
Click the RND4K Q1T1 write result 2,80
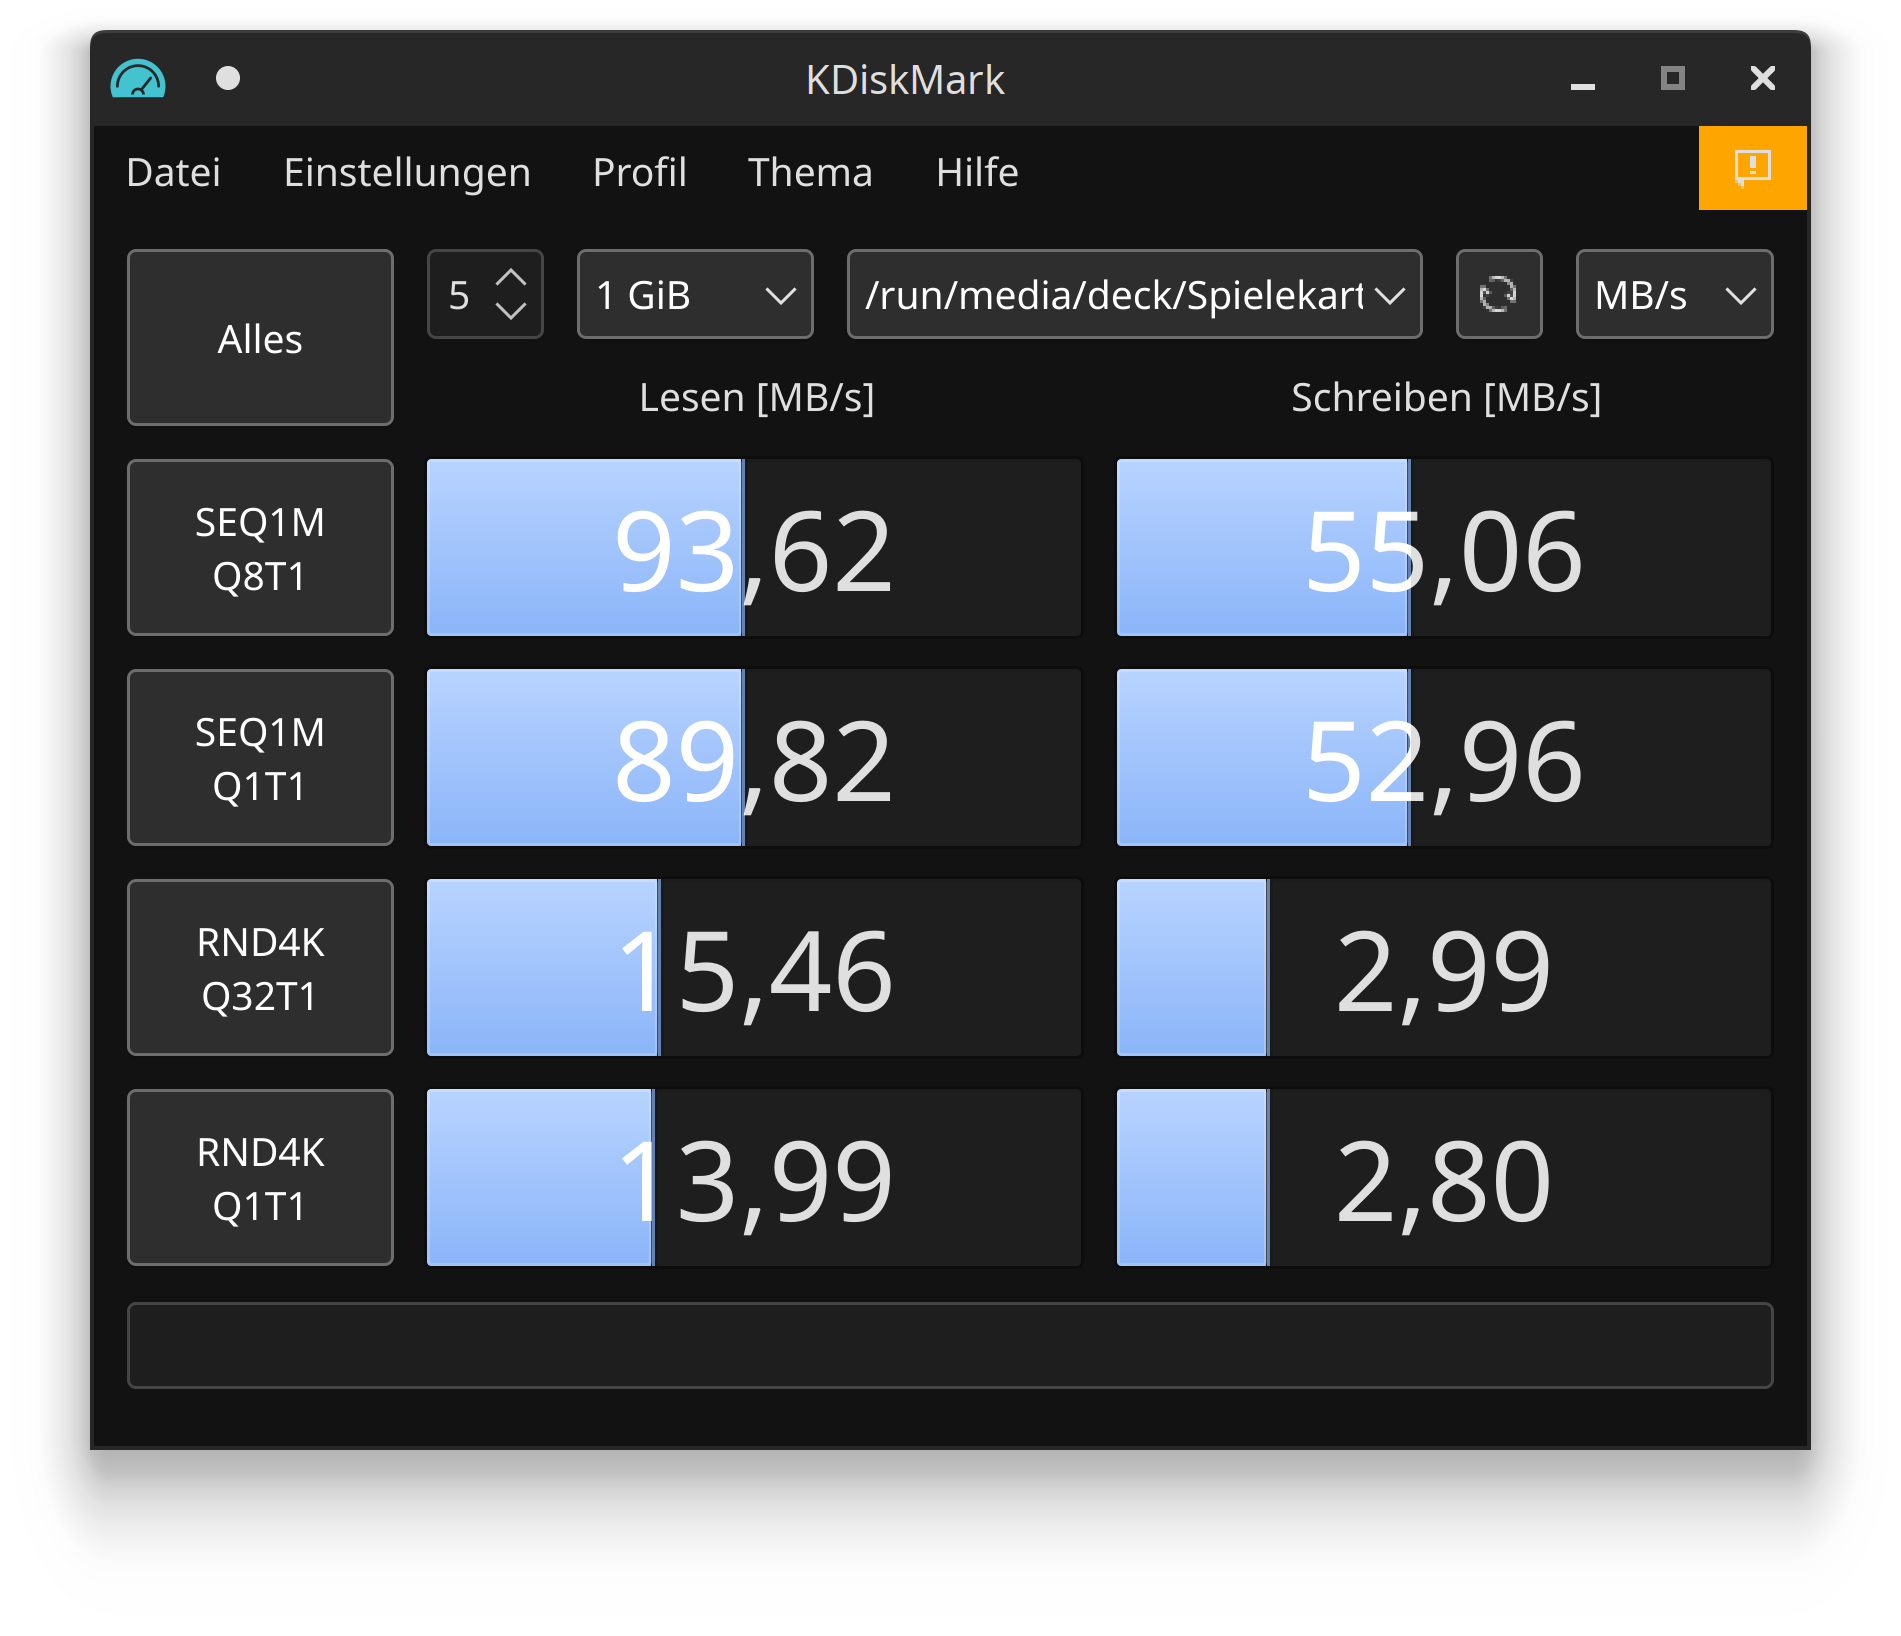pos(1444,1178)
